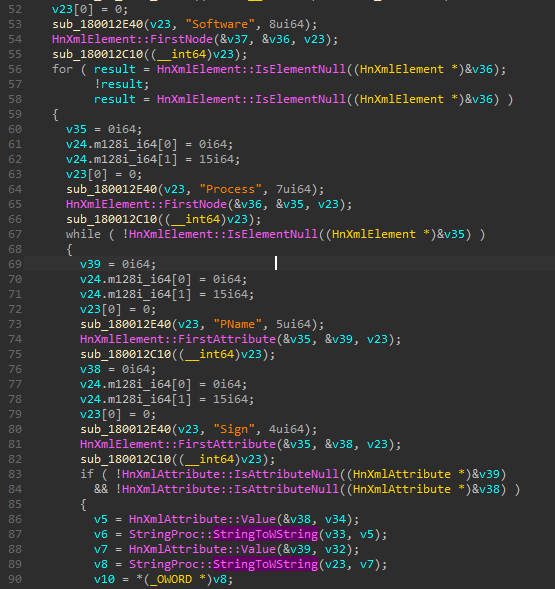Click argument 5ui64 on line 73
555x589 pixels.
coord(293,324)
